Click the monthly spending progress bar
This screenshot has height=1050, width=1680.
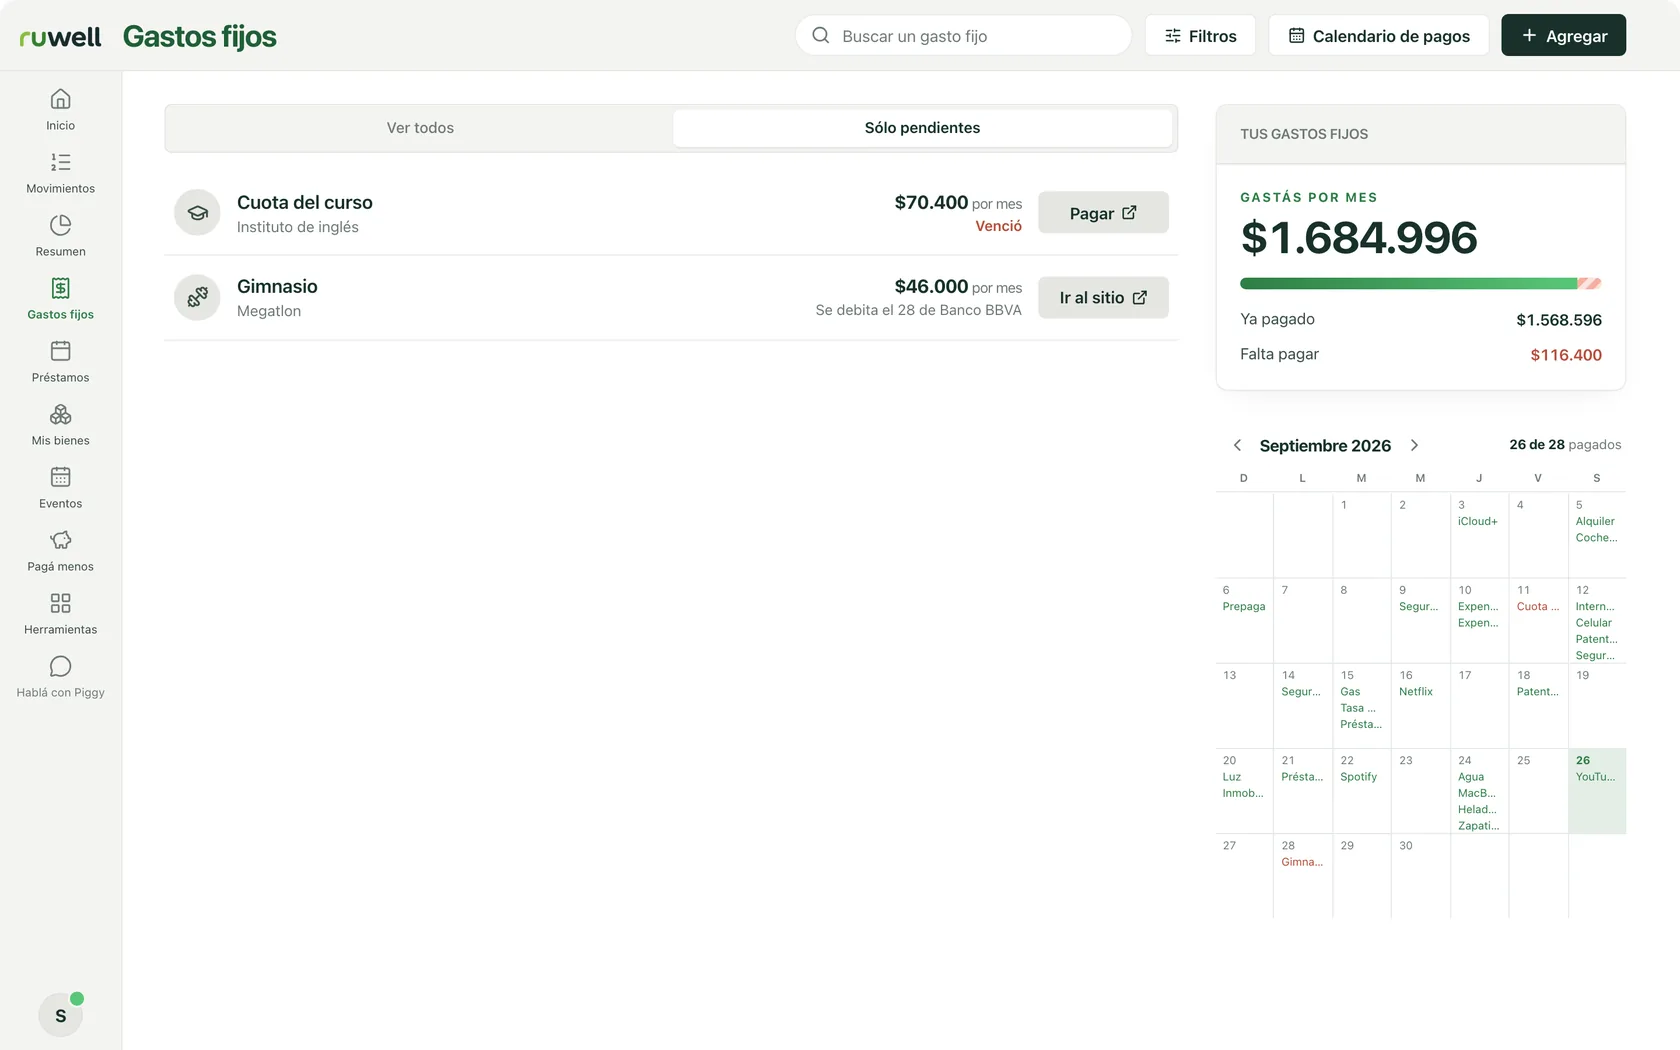click(x=1420, y=283)
